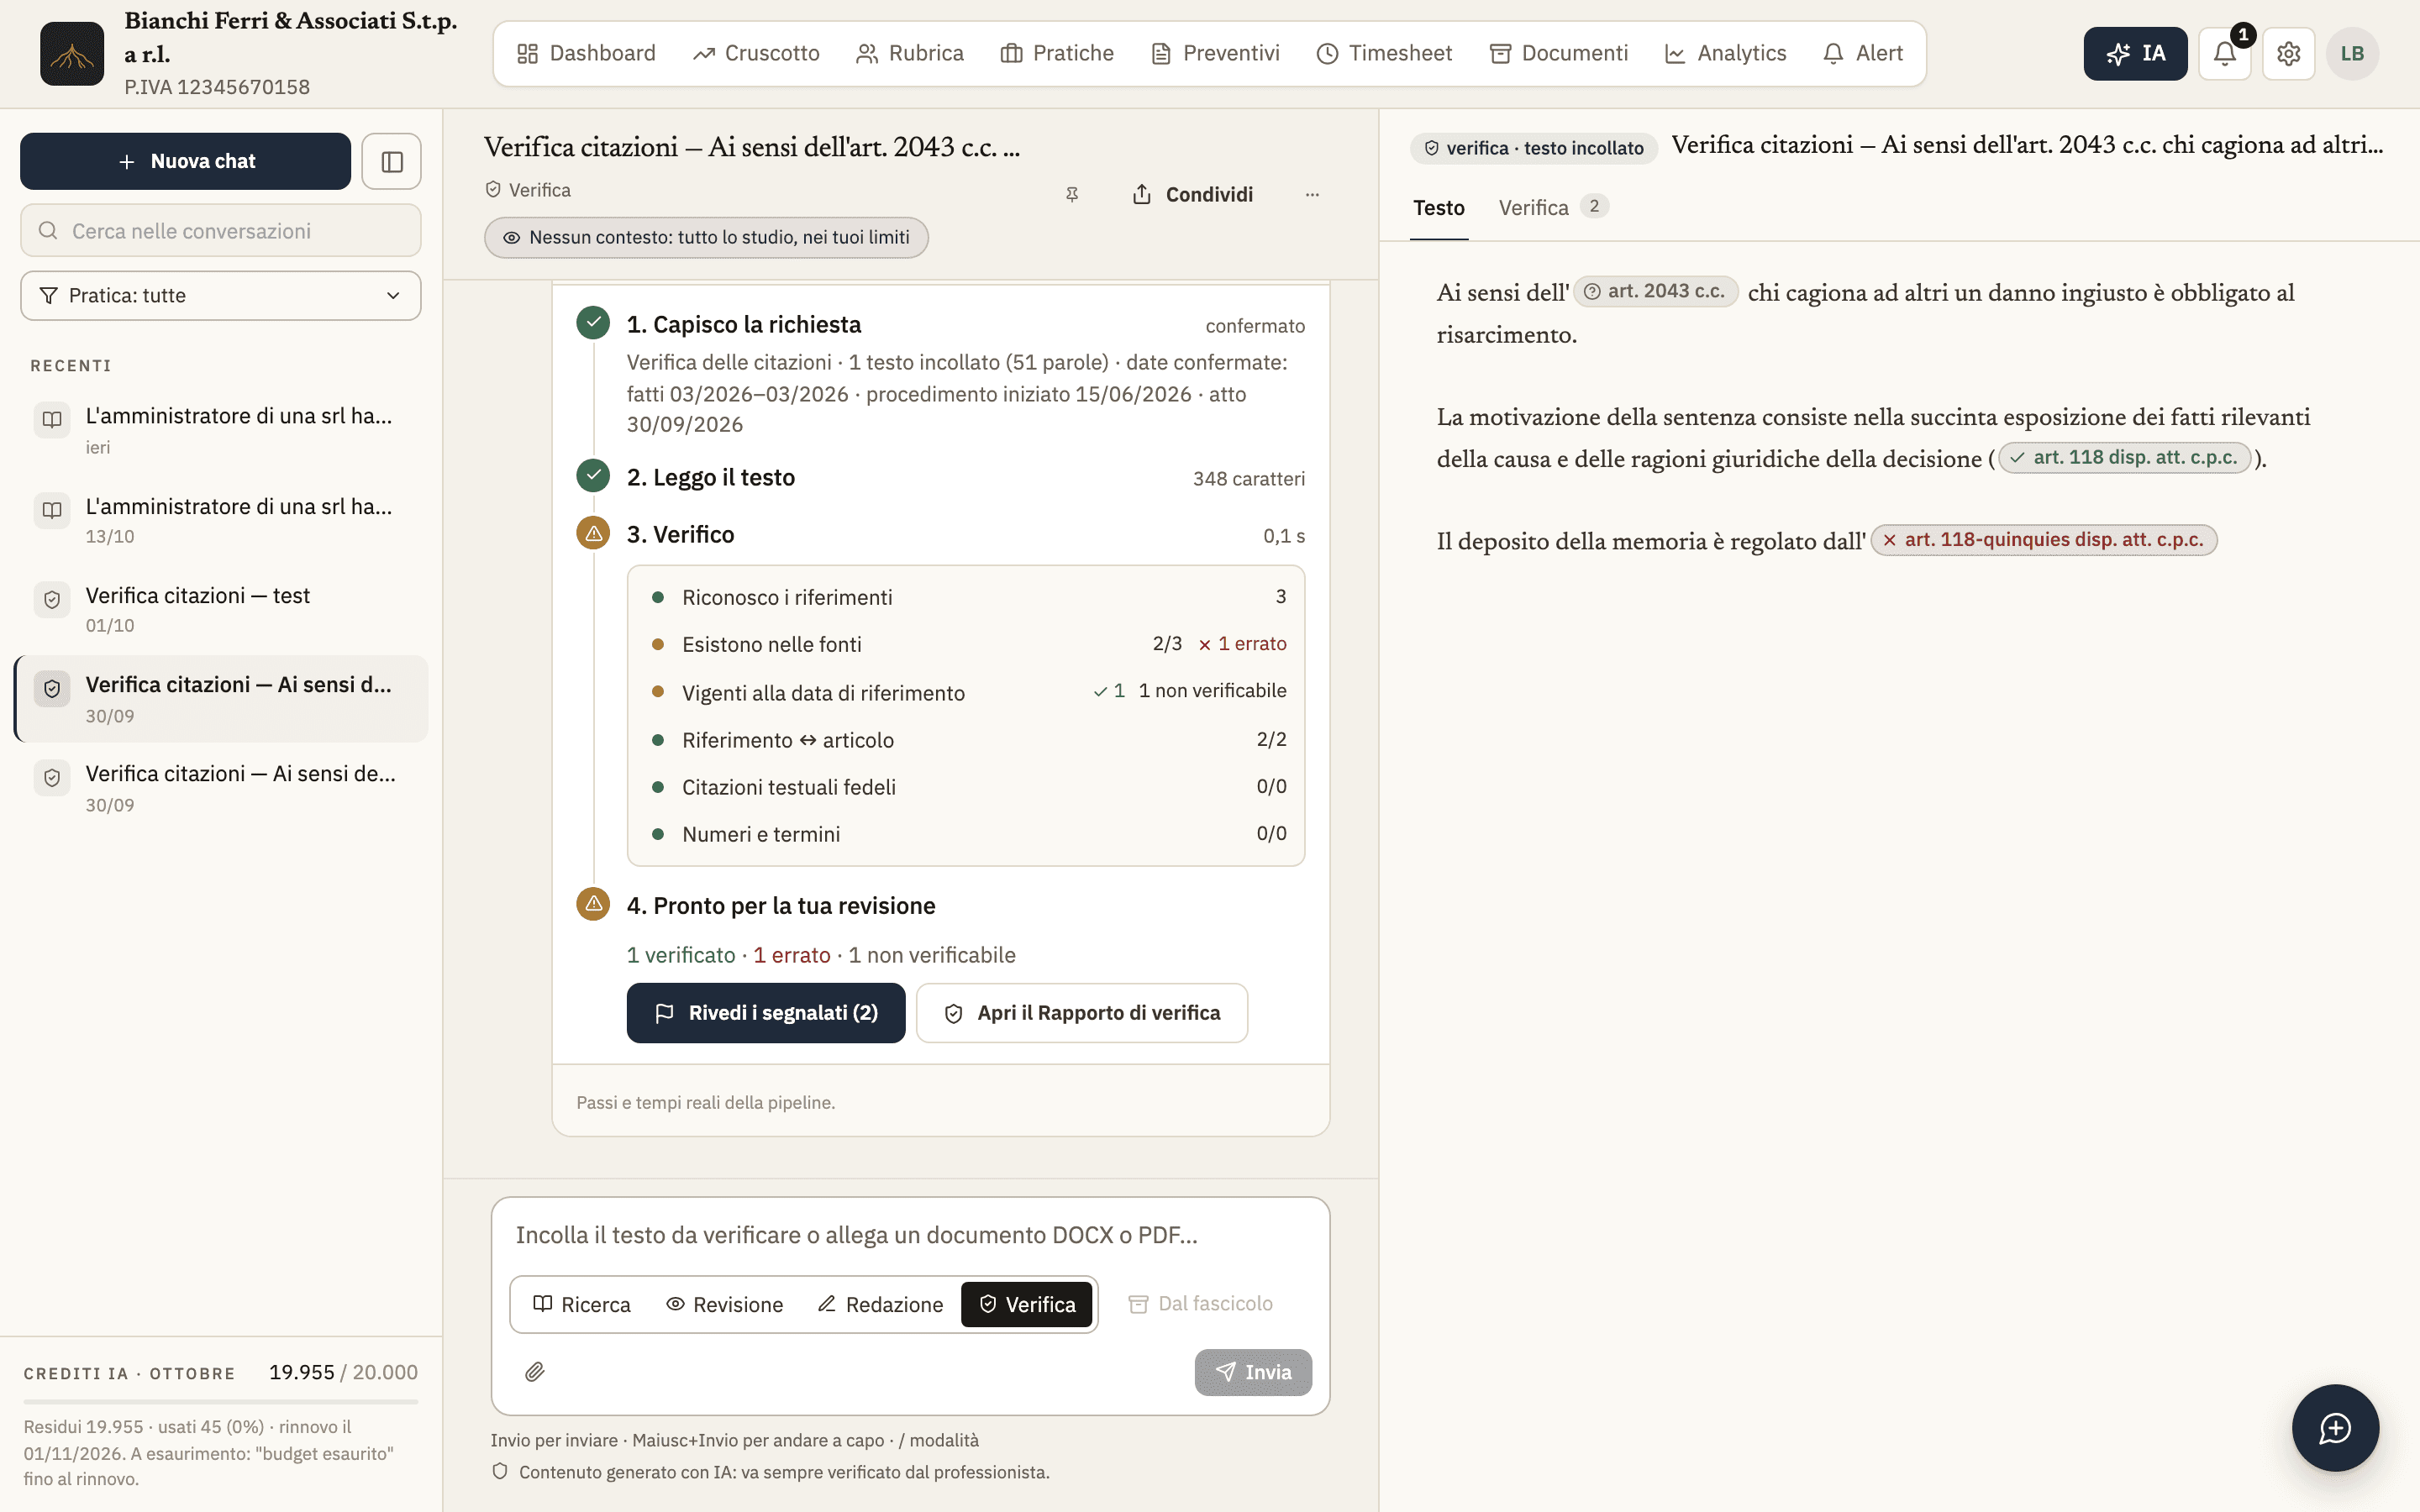
Task: Click the art. 118 disp. att. c.p.c. chip
Action: [x=2124, y=457]
